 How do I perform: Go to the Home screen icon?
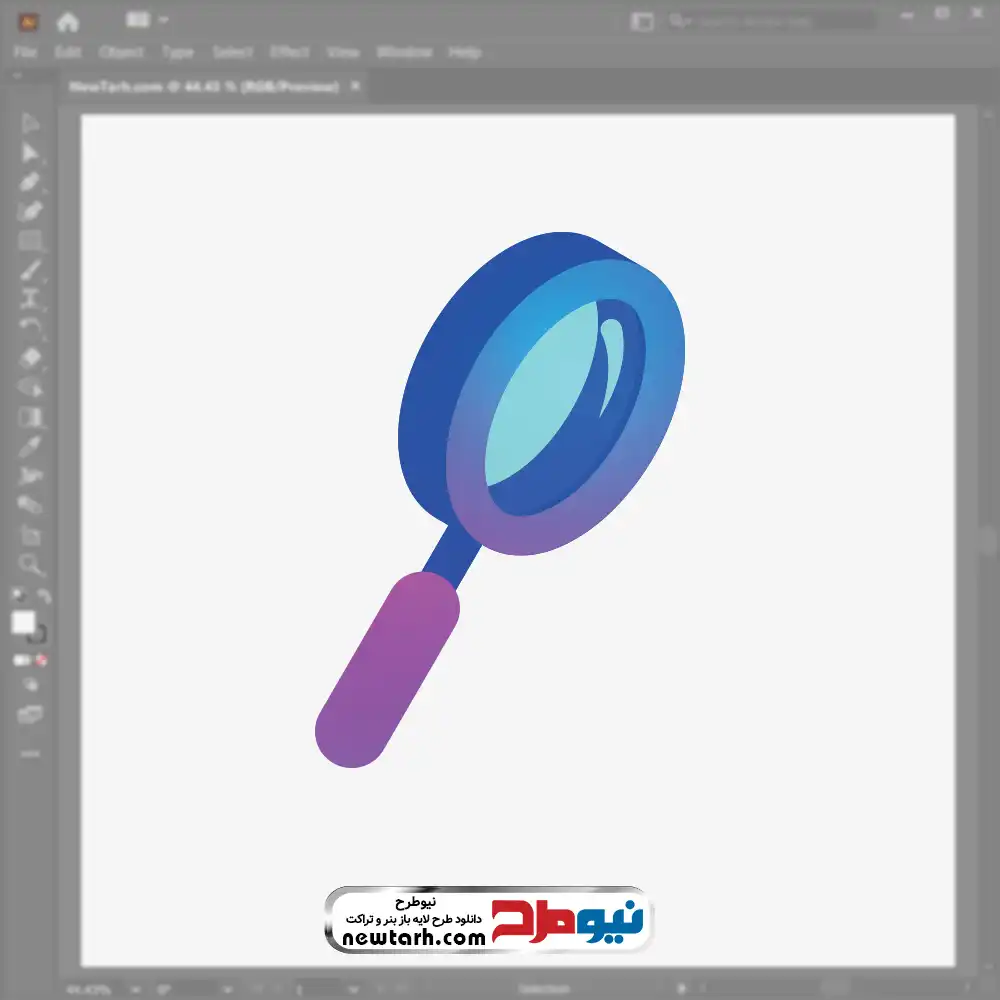click(68, 21)
